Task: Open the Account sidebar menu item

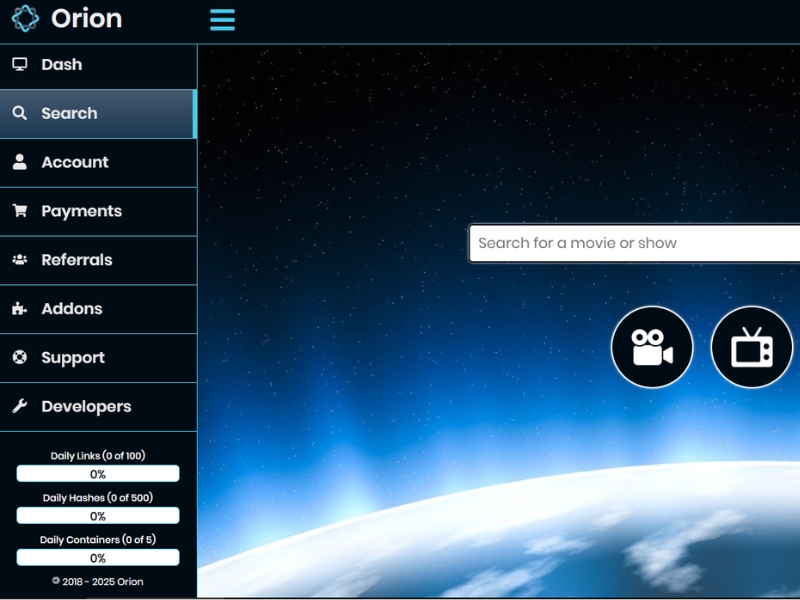Action: [x=75, y=162]
